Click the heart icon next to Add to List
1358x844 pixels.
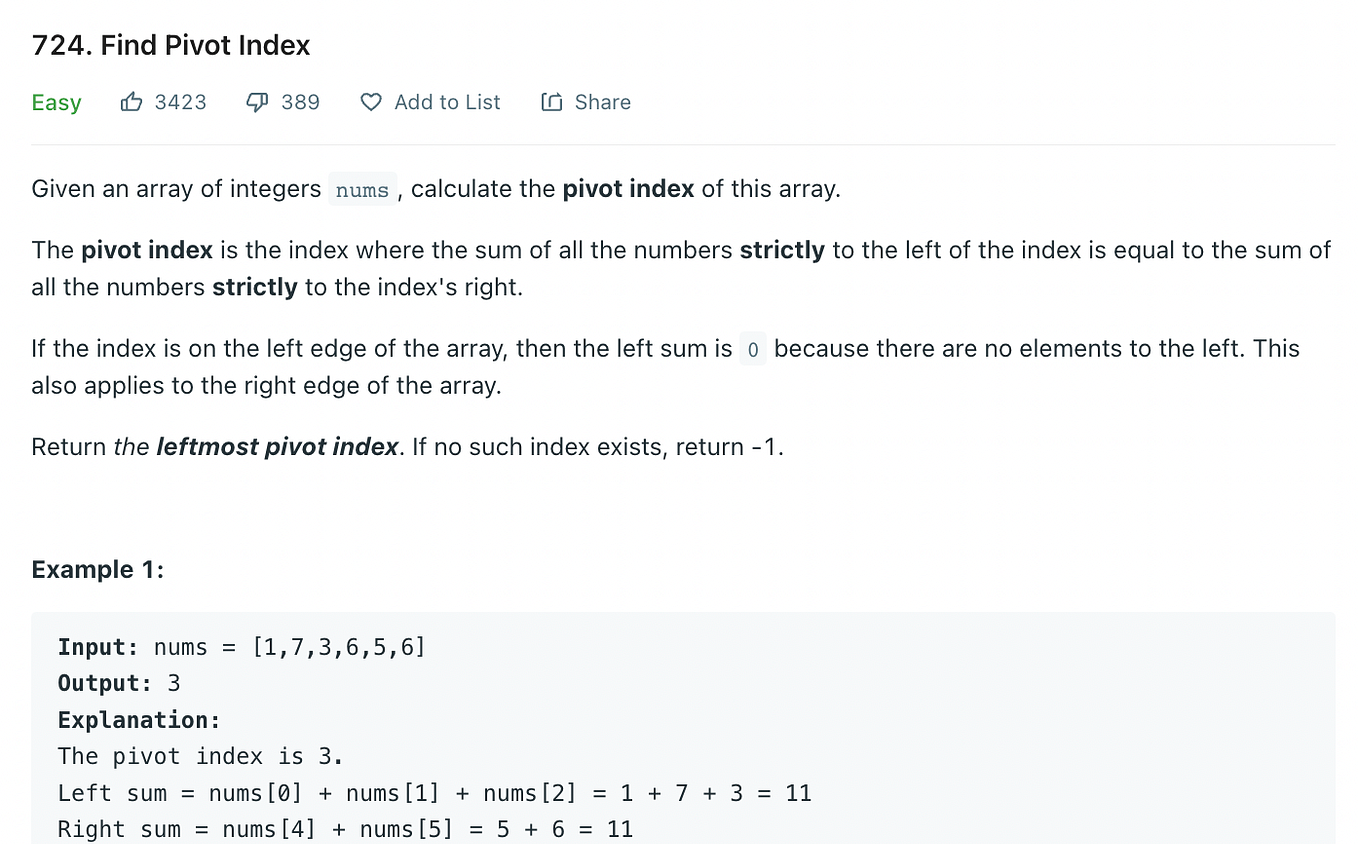click(x=370, y=102)
